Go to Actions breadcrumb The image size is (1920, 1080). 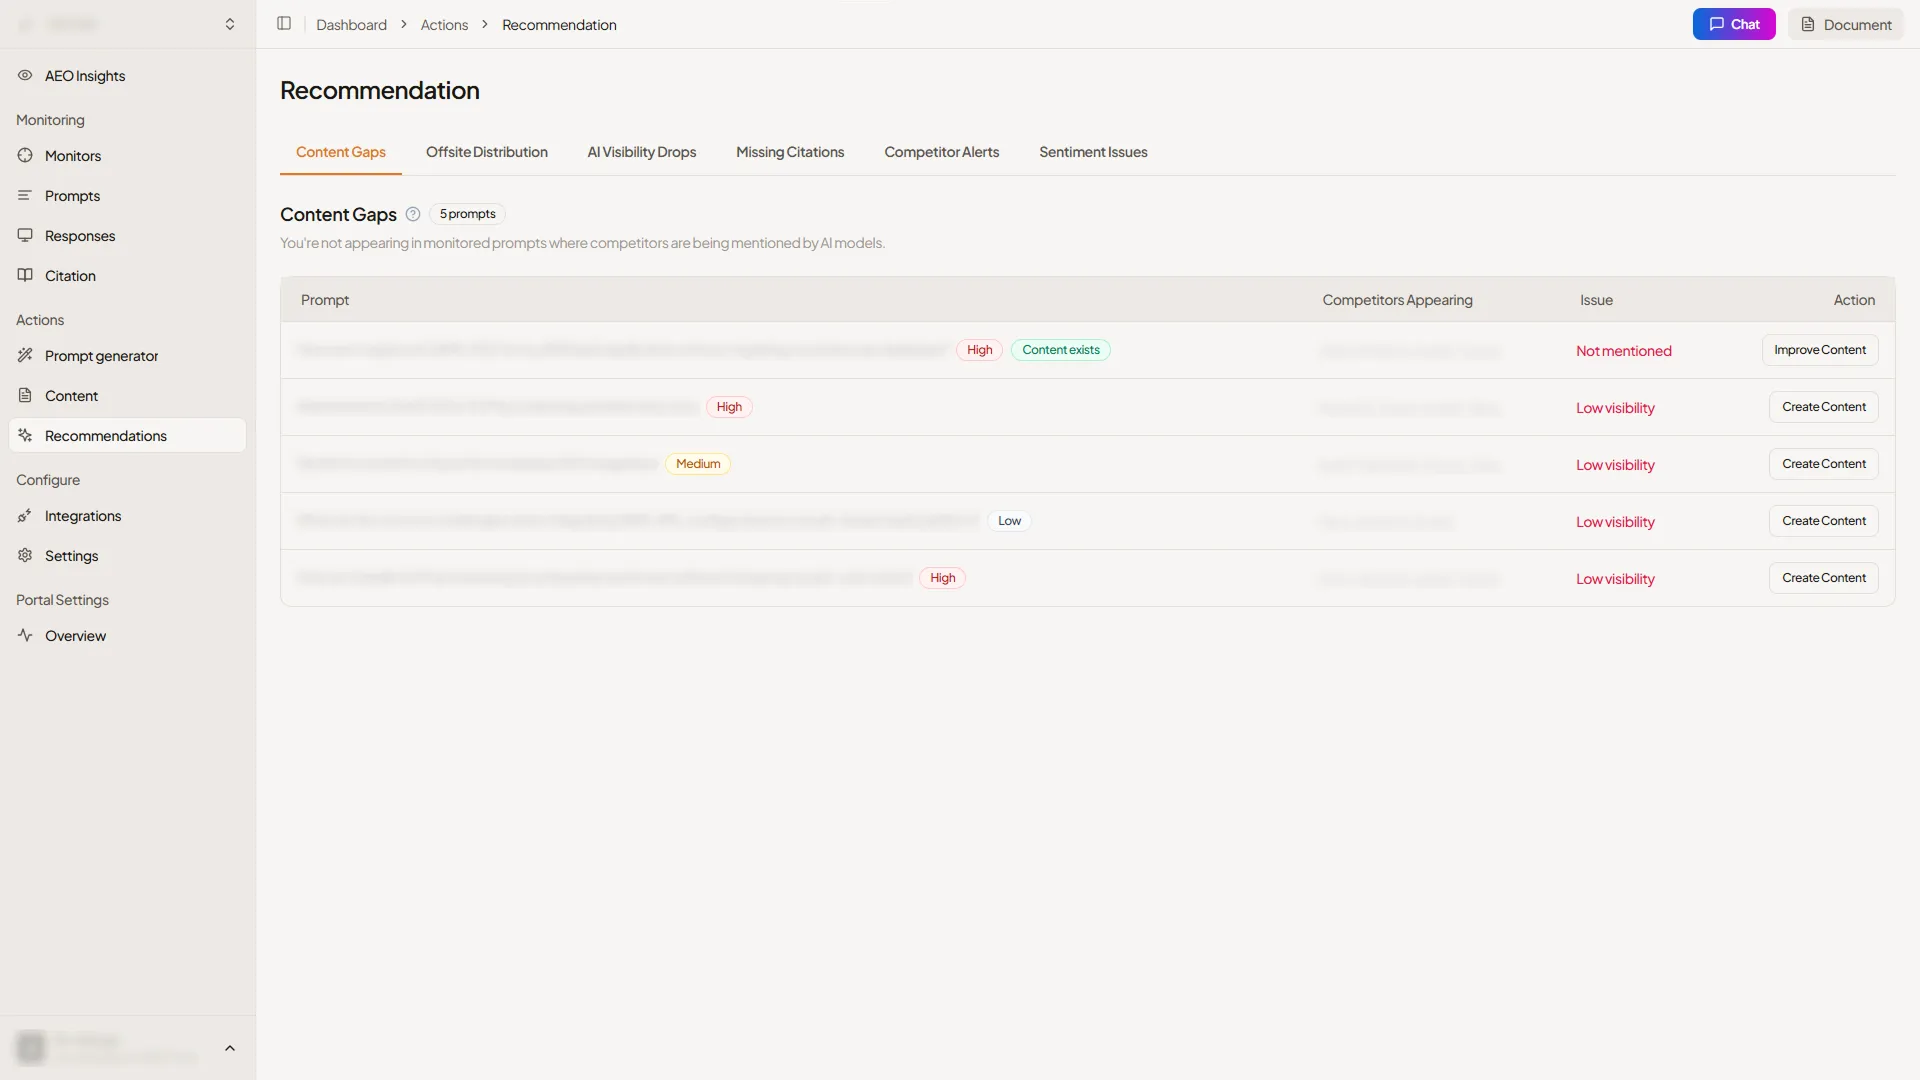(x=444, y=25)
